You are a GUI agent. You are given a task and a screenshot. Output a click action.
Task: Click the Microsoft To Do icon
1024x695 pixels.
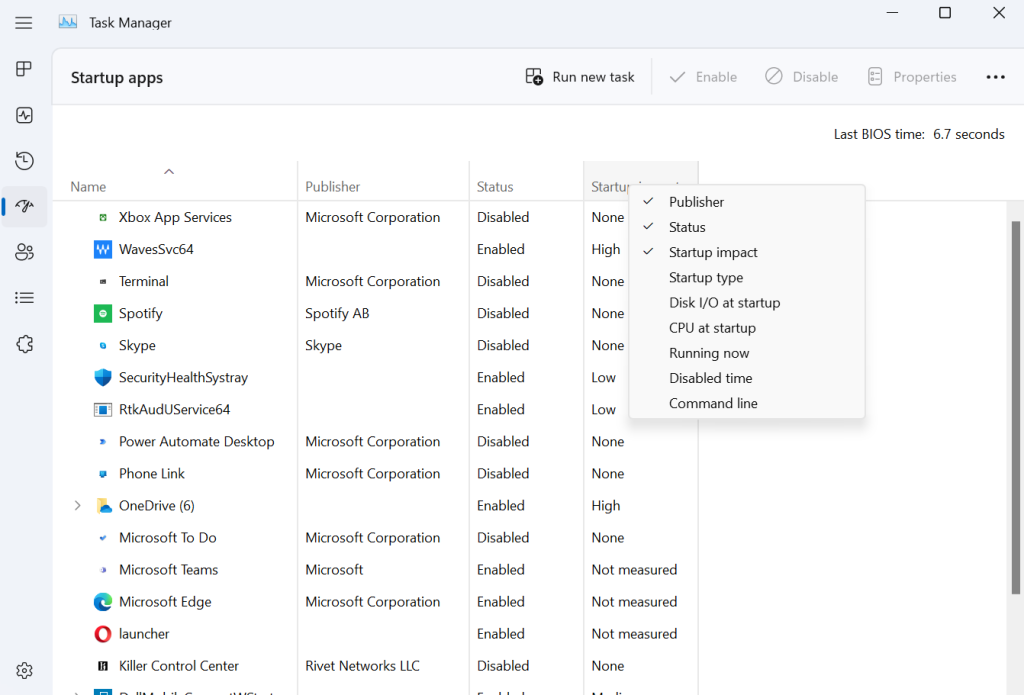[103, 538]
